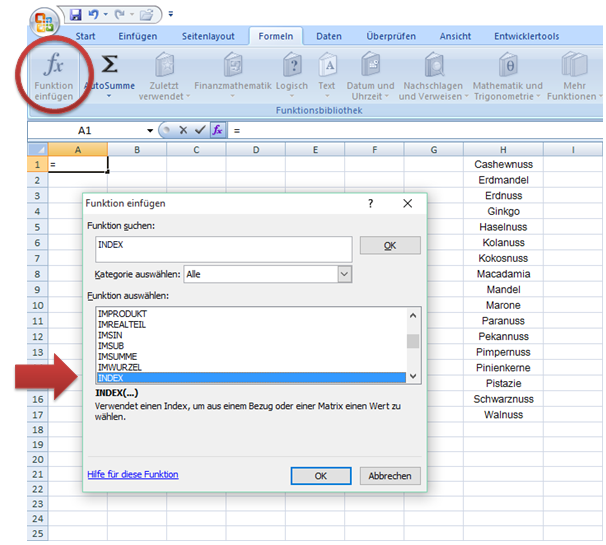606x545 pixels.
Task: Open the Logisch functions icon
Action: coord(292,66)
